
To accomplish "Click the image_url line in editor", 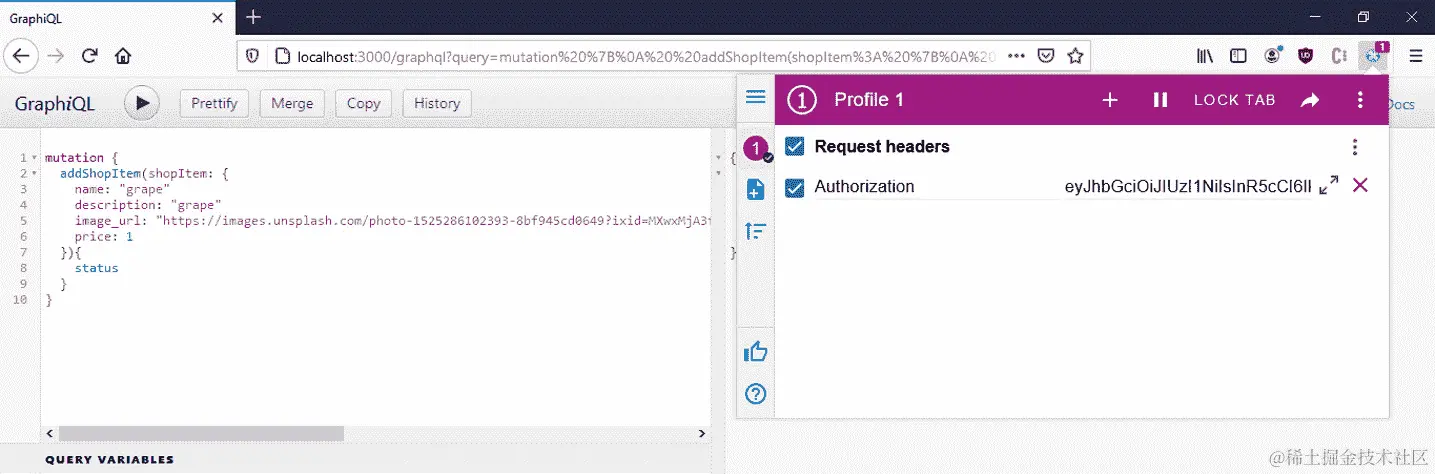I will (x=392, y=221).
